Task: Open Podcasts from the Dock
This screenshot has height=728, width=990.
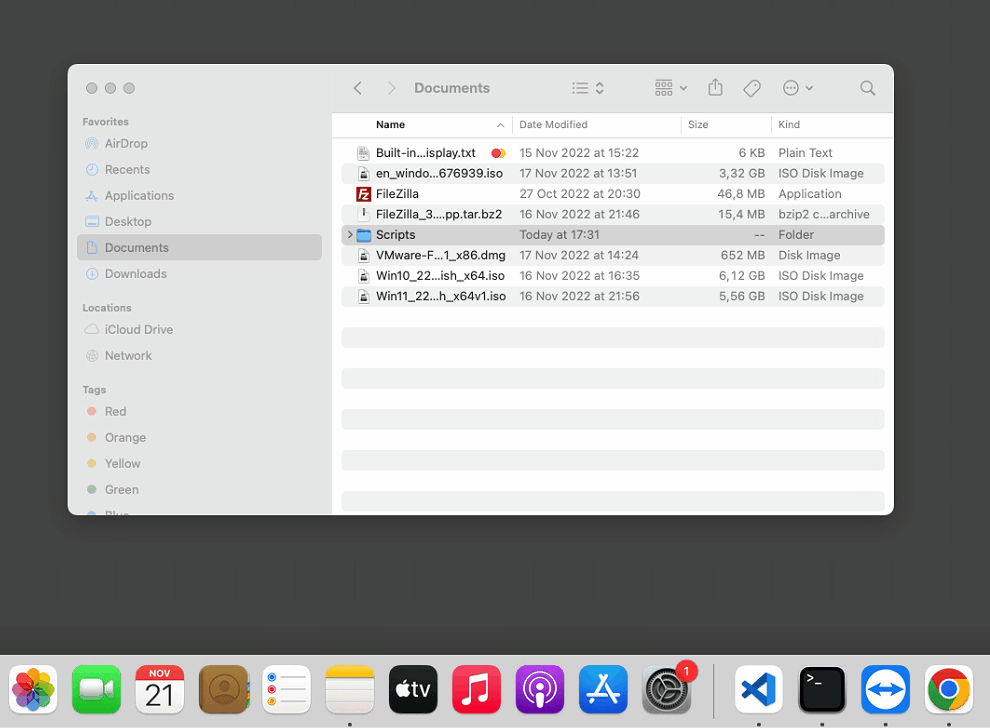Action: coord(540,689)
